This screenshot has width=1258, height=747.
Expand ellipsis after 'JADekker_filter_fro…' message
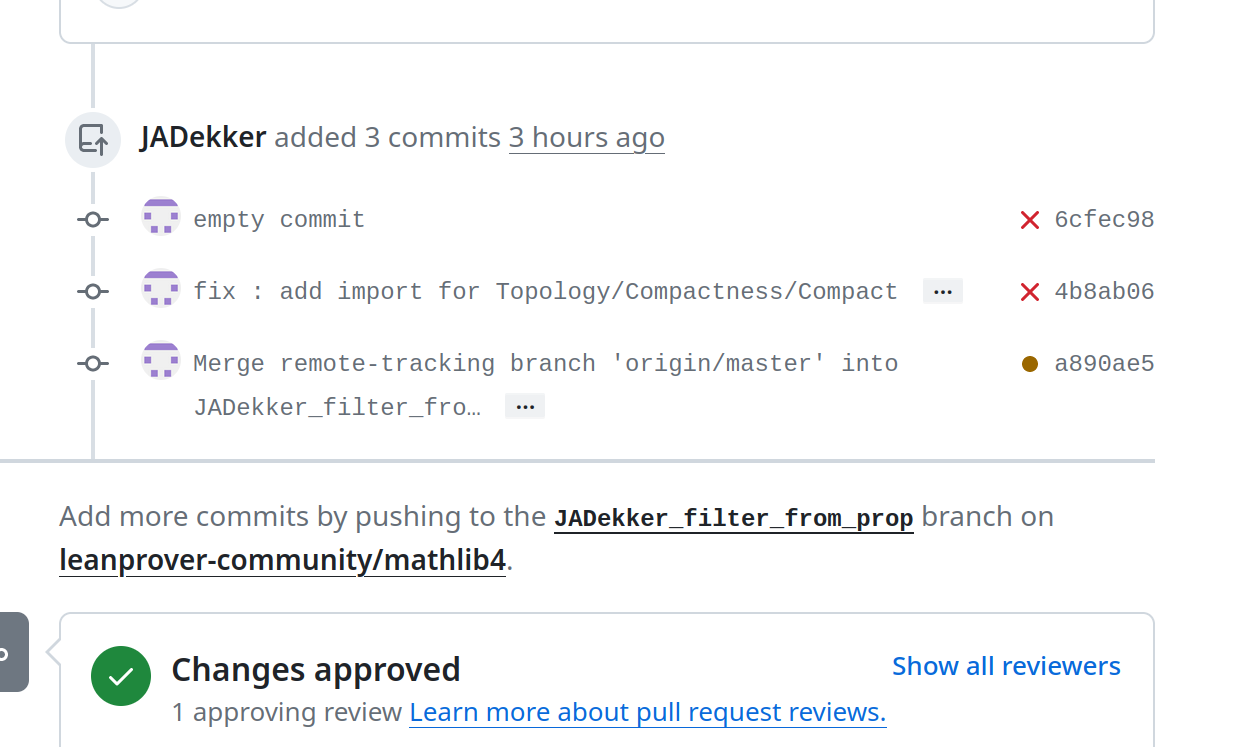coord(525,406)
